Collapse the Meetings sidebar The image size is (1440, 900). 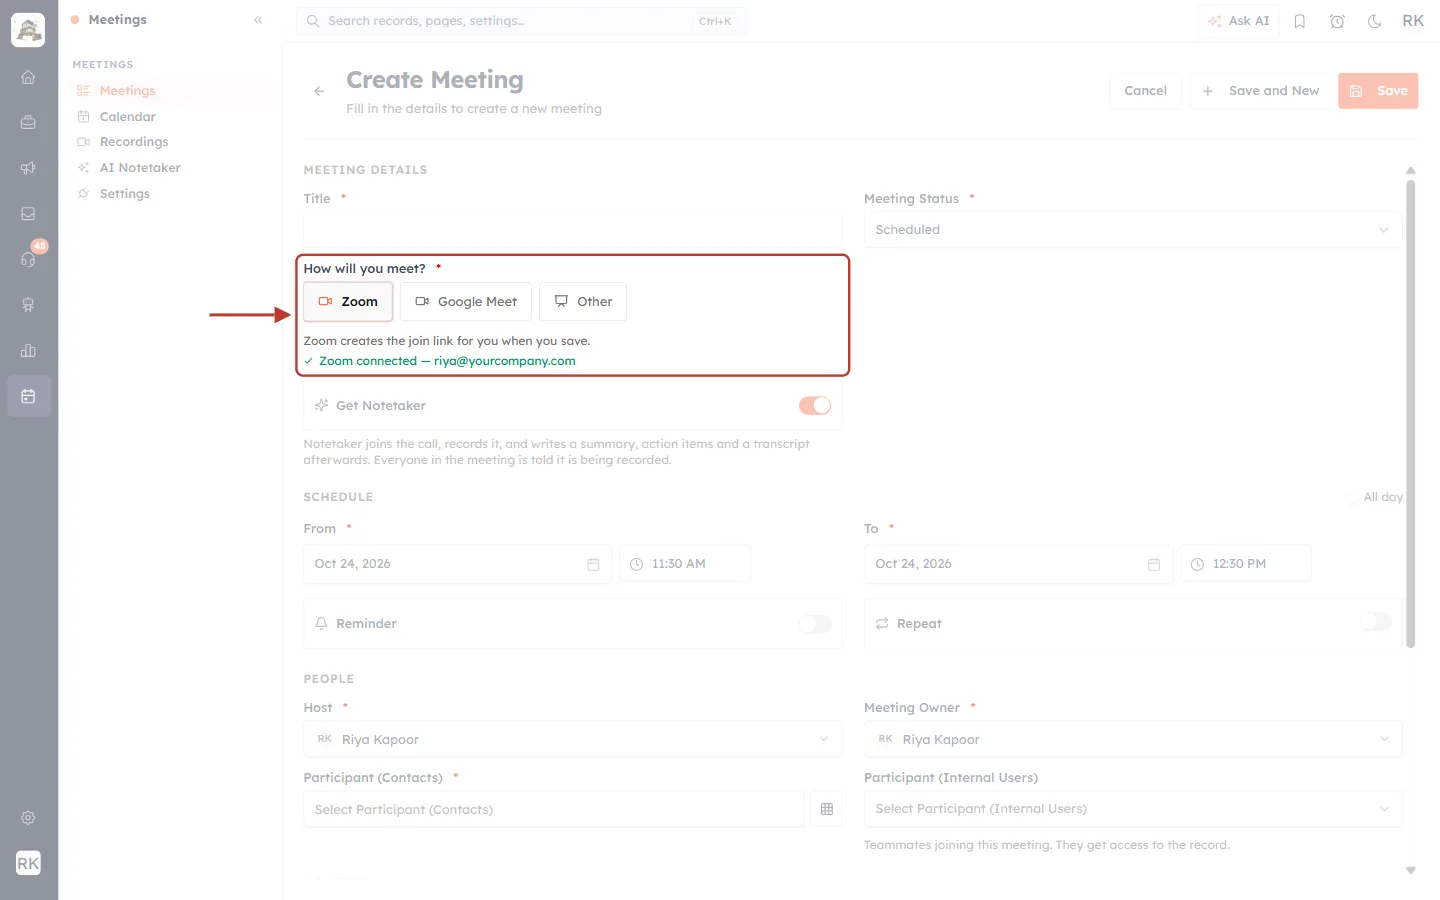click(x=258, y=20)
